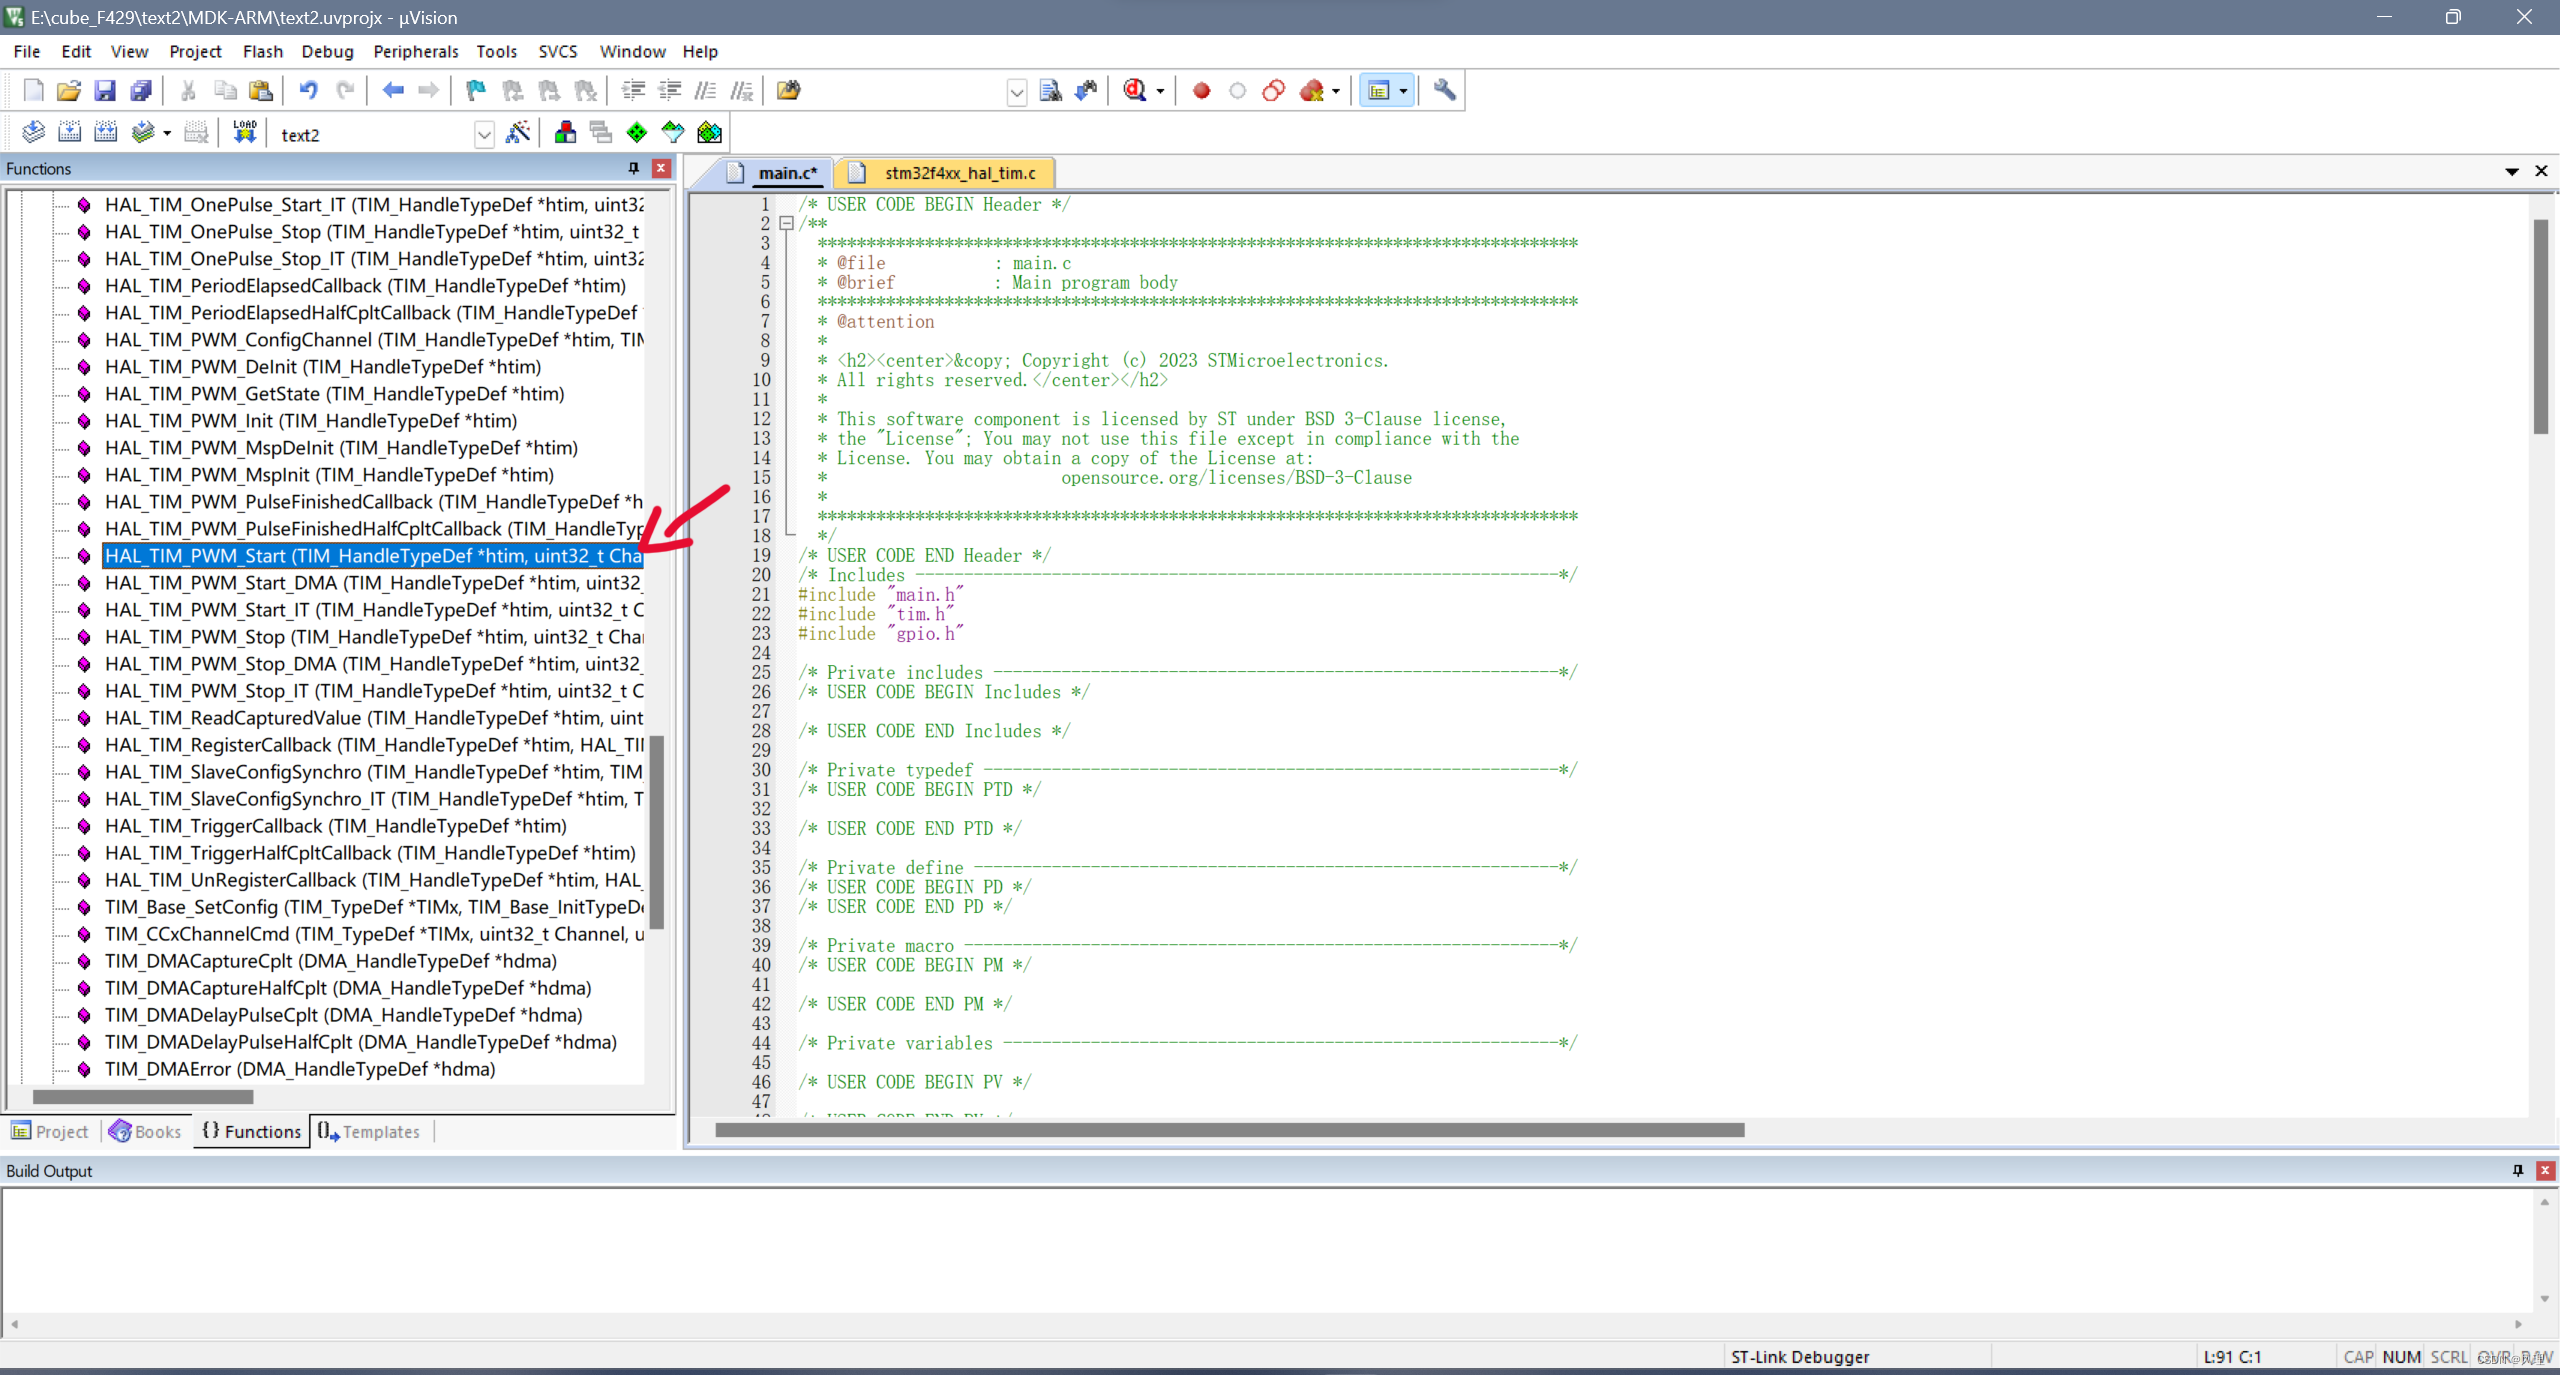This screenshot has width=2560, height=1375.
Task: Pin the Functions panel open
Action: (633, 168)
